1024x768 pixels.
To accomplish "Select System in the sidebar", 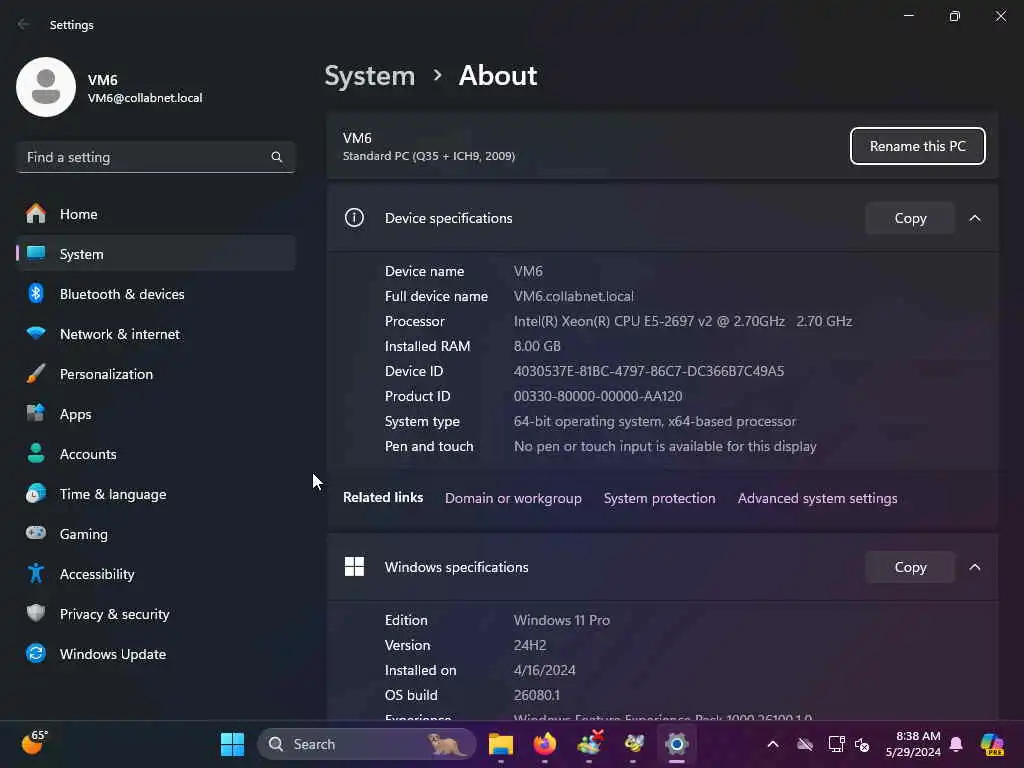I will coord(155,254).
